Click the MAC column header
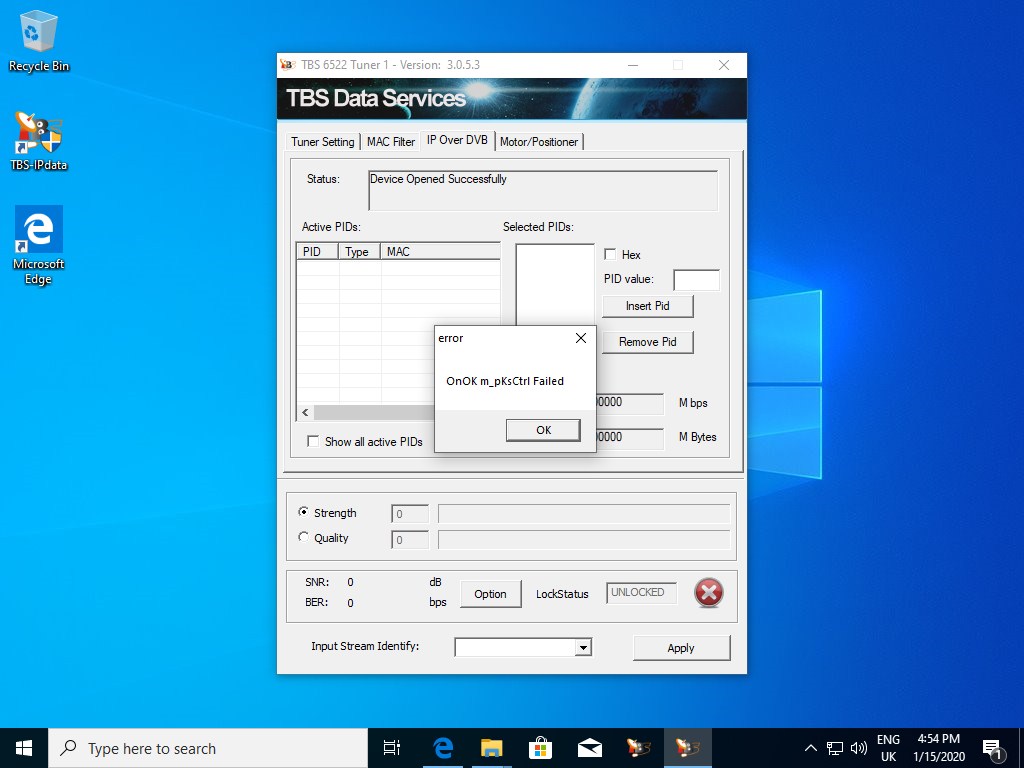Image resolution: width=1024 pixels, height=768 pixels. [441, 251]
